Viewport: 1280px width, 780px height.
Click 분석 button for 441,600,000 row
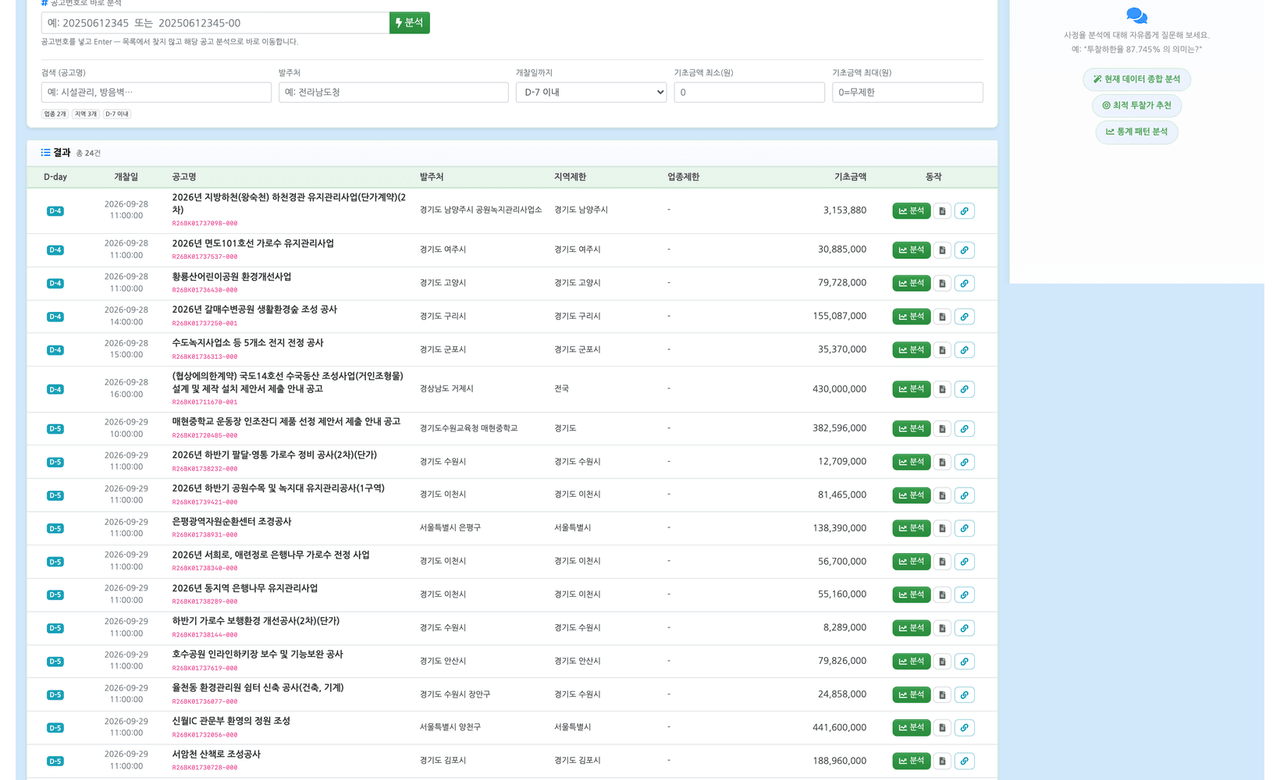tap(911, 727)
